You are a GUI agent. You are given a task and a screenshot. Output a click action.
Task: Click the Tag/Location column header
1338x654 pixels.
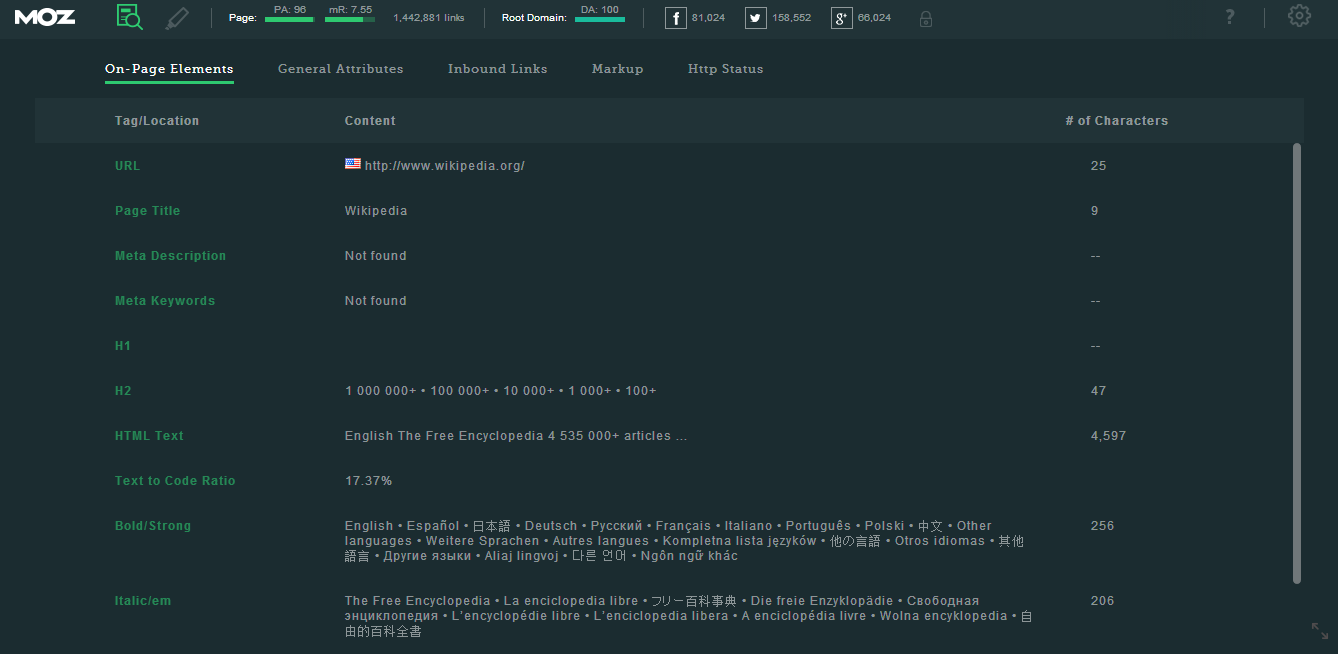pos(157,121)
